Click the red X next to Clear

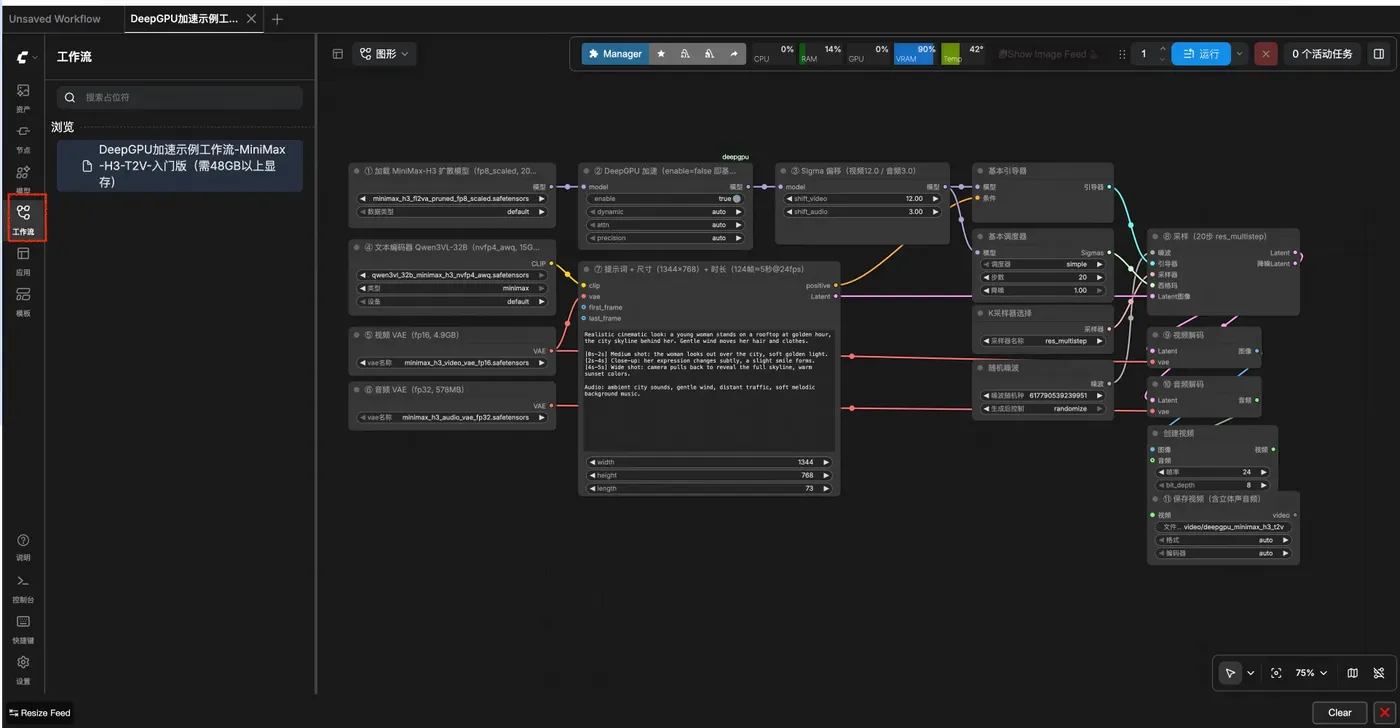(x=1385, y=713)
